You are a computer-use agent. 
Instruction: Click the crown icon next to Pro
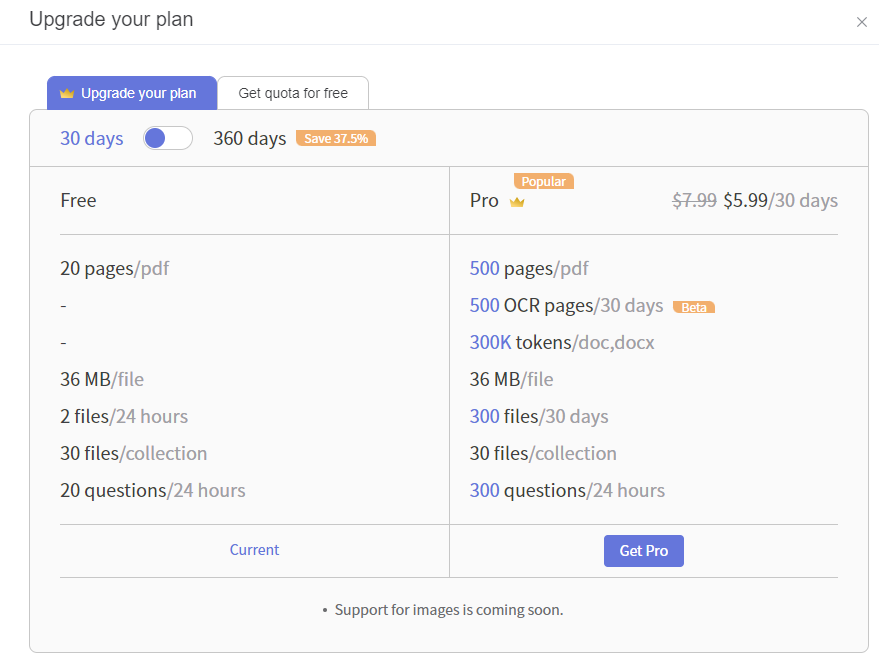click(x=517, y=202)
